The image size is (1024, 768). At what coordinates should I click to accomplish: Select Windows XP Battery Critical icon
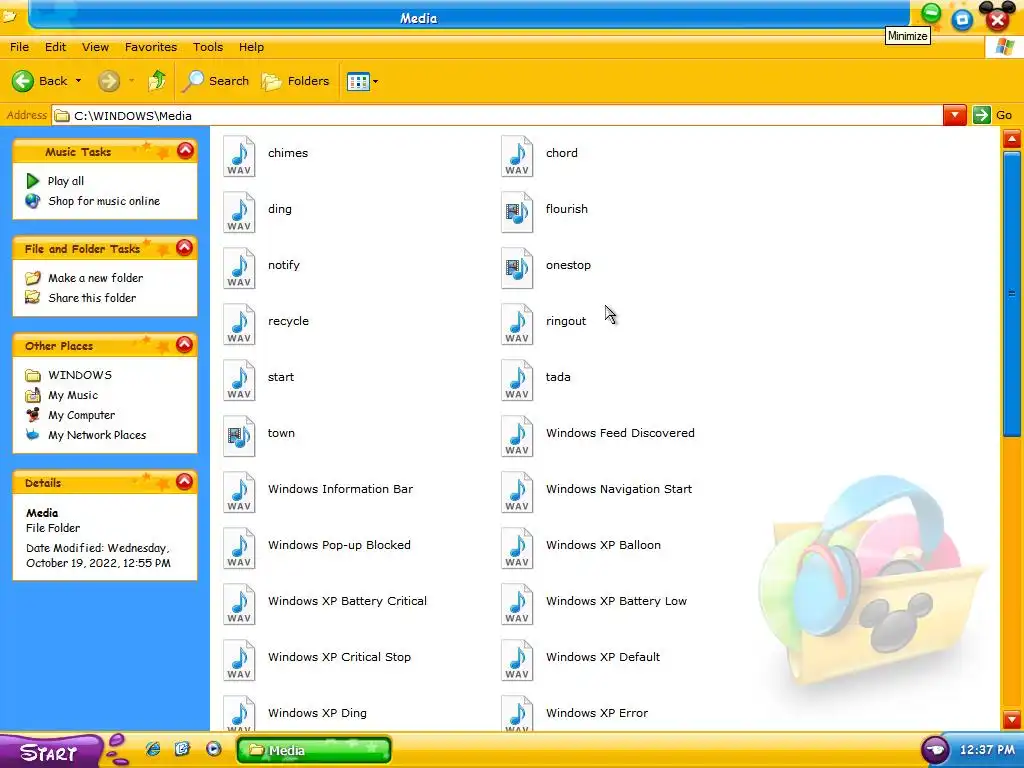coord(239,604)
